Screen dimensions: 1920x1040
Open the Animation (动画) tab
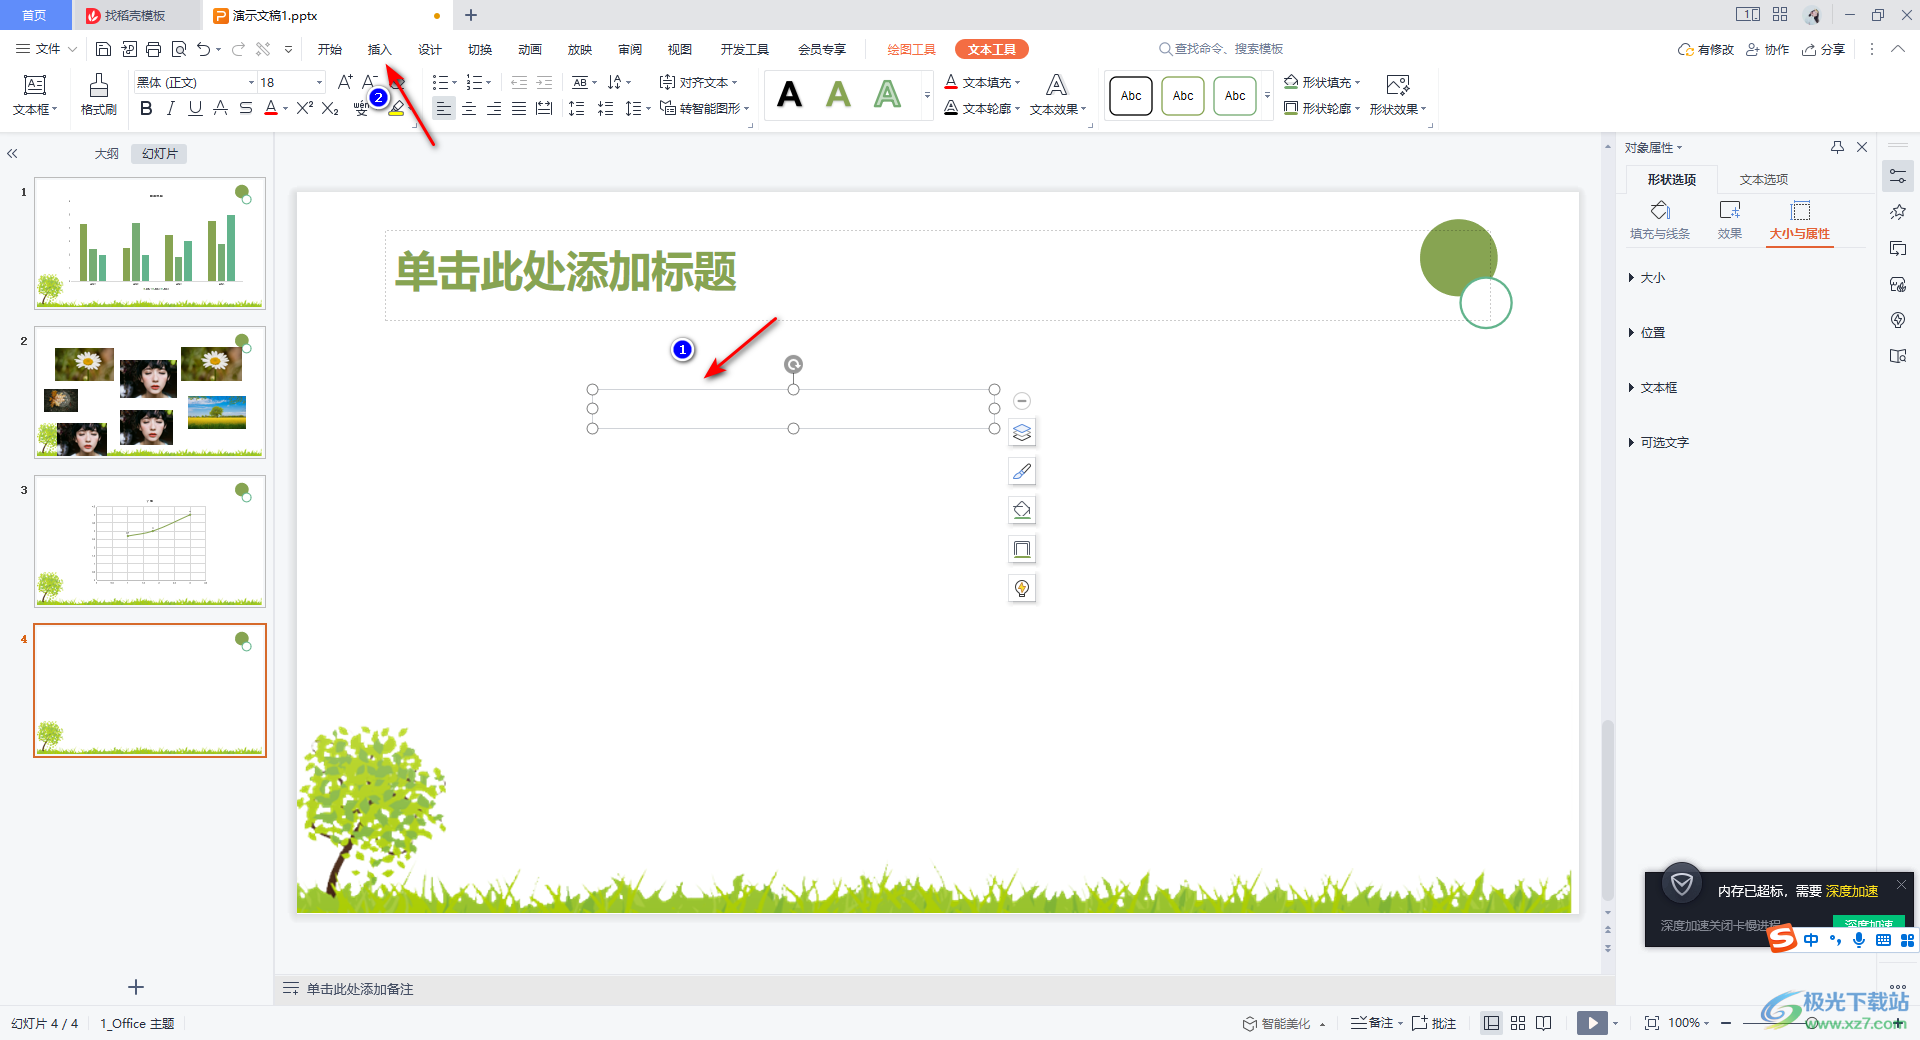(530, 49)
